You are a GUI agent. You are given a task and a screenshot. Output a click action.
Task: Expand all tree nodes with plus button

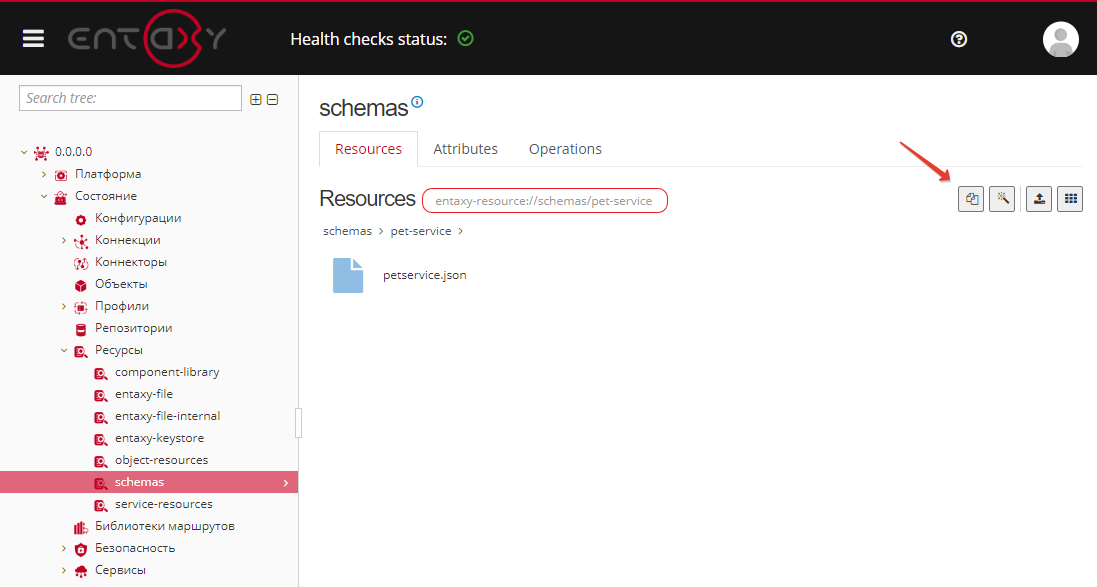(256, 99)
